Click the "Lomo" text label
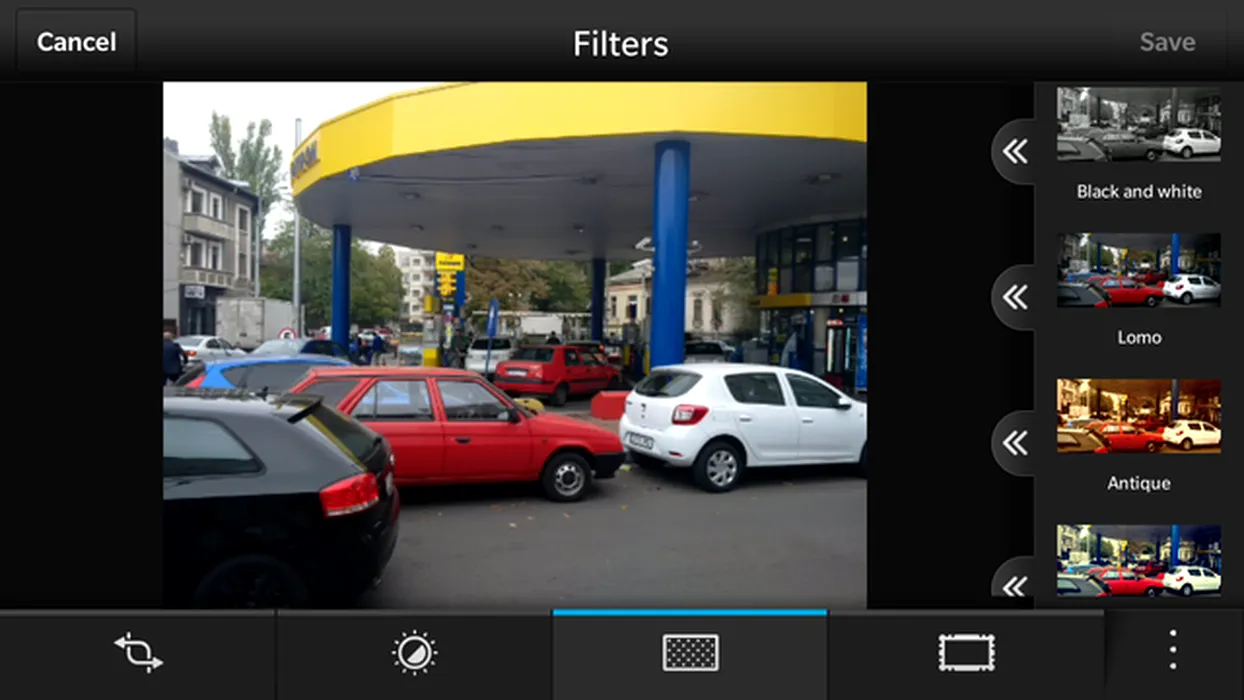Image resolution: width=1244 pixels, height=700 pixels. (x=1138, y=337)
